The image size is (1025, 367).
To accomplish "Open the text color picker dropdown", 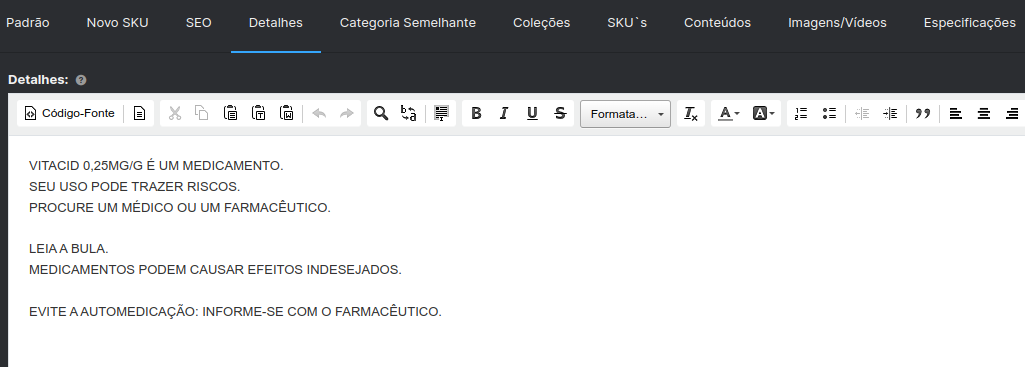I will pos(729,113).
